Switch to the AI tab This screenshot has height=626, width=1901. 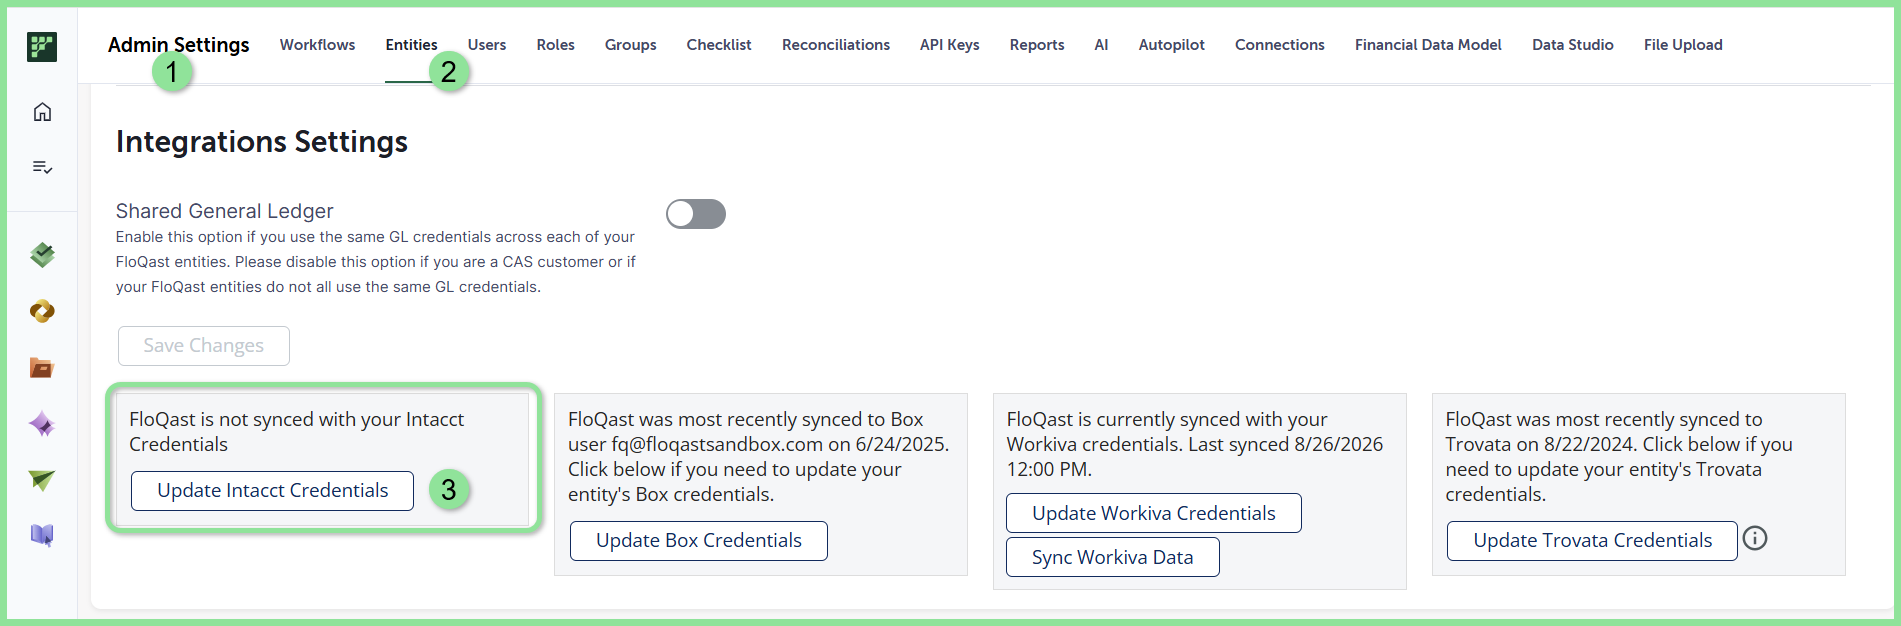click(1101, 45)
